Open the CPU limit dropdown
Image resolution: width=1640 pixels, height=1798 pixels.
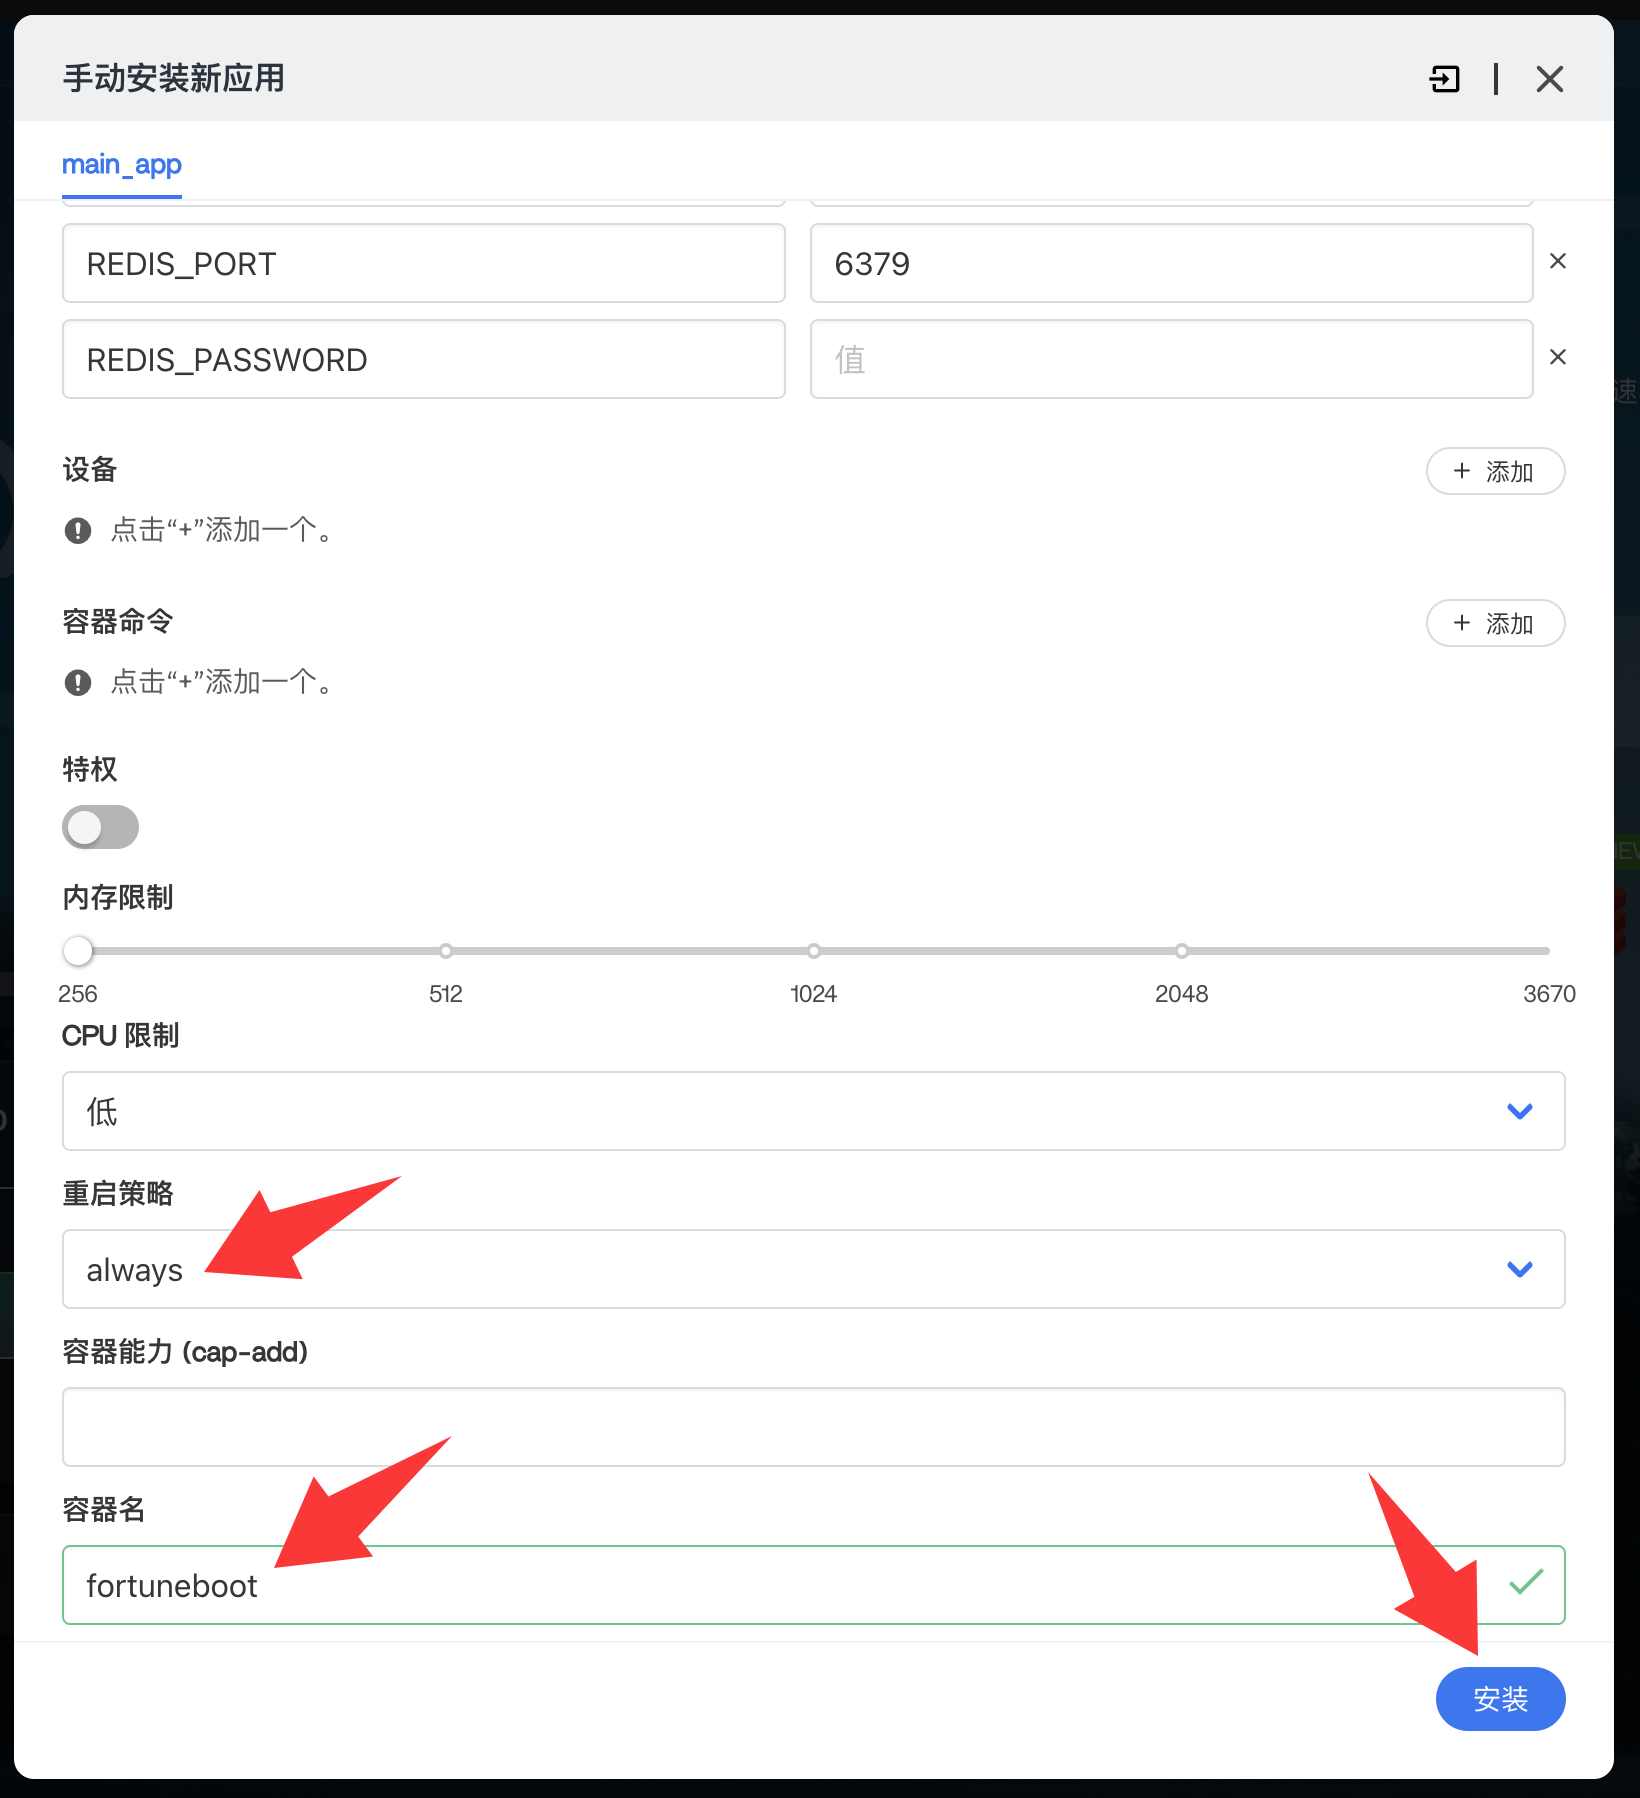800,1111
